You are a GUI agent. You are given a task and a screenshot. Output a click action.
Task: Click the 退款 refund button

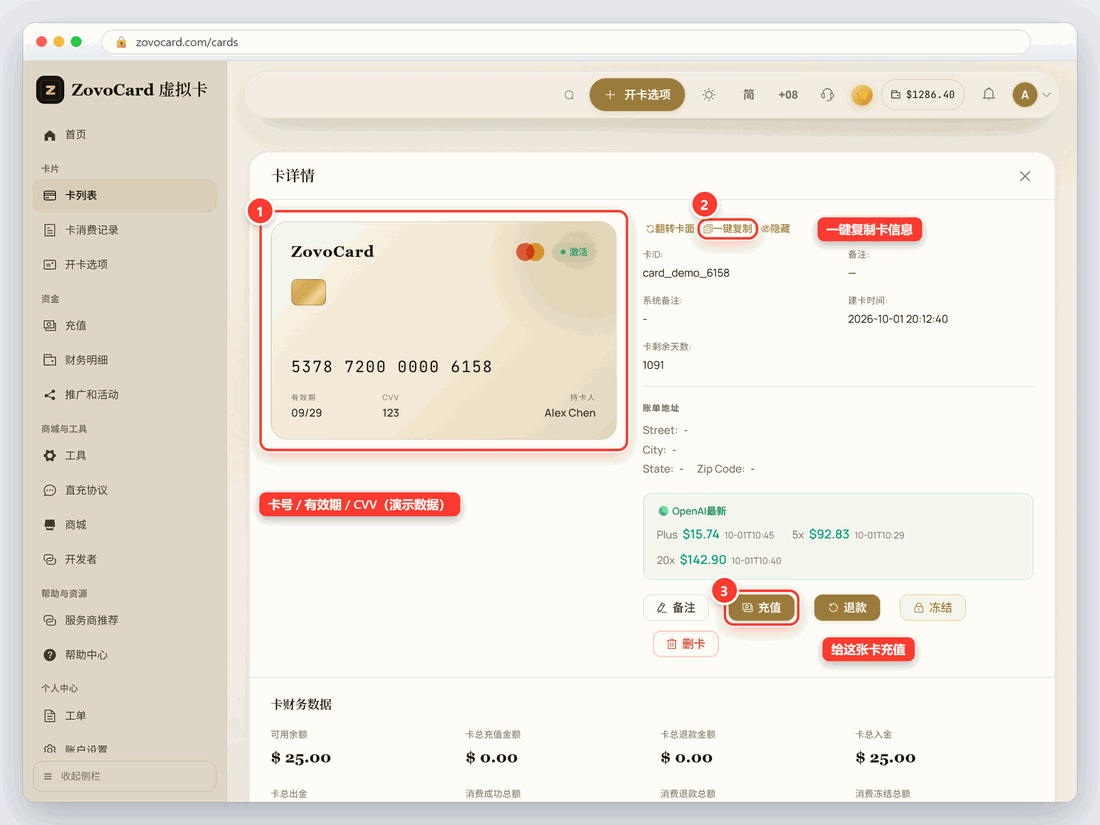[847, 608]
